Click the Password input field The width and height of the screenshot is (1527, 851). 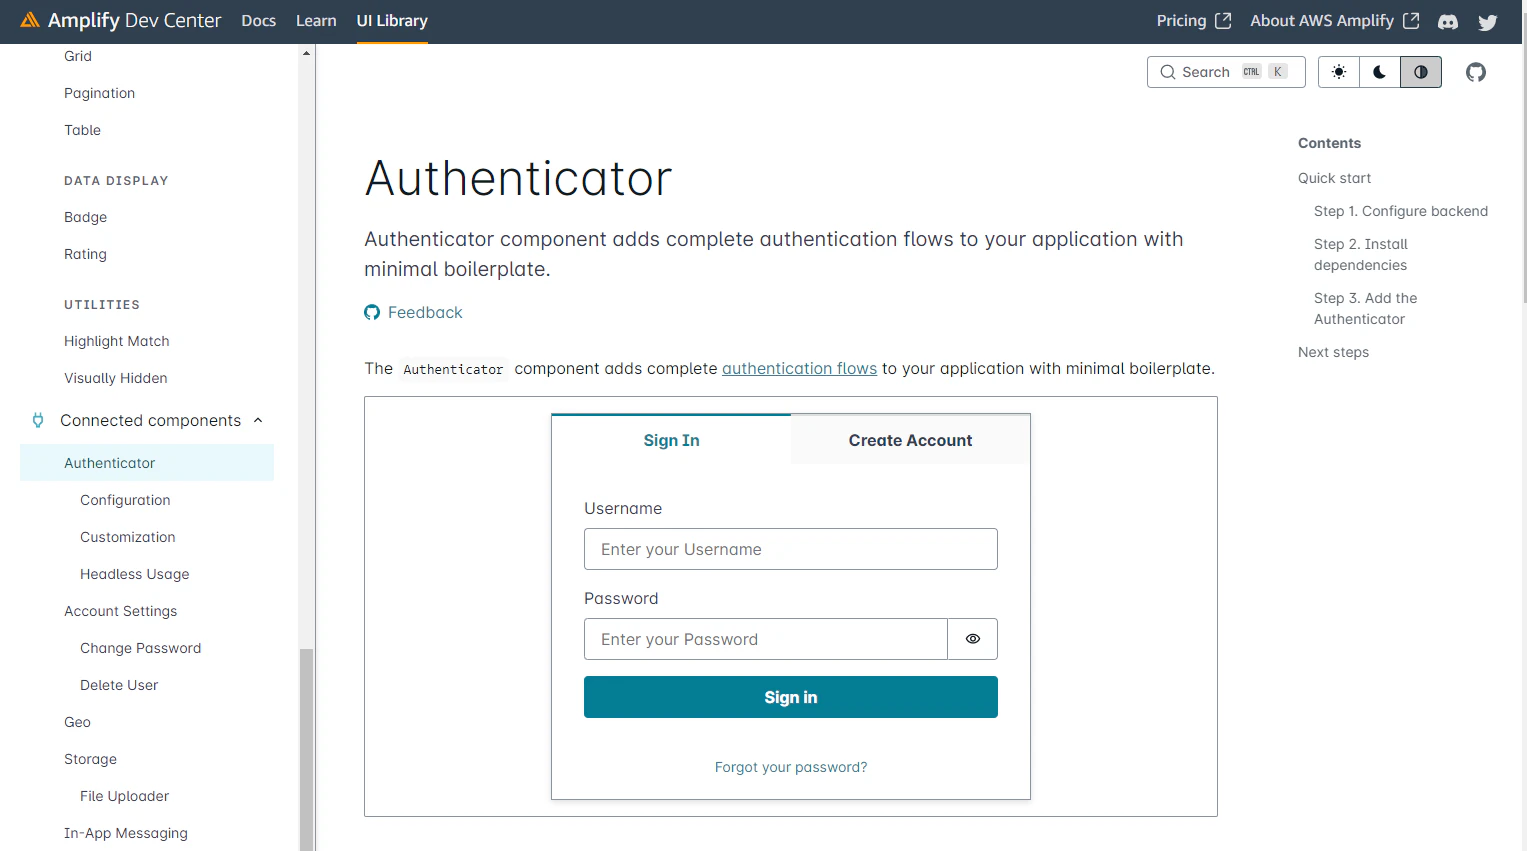click(x=766, y=639)
